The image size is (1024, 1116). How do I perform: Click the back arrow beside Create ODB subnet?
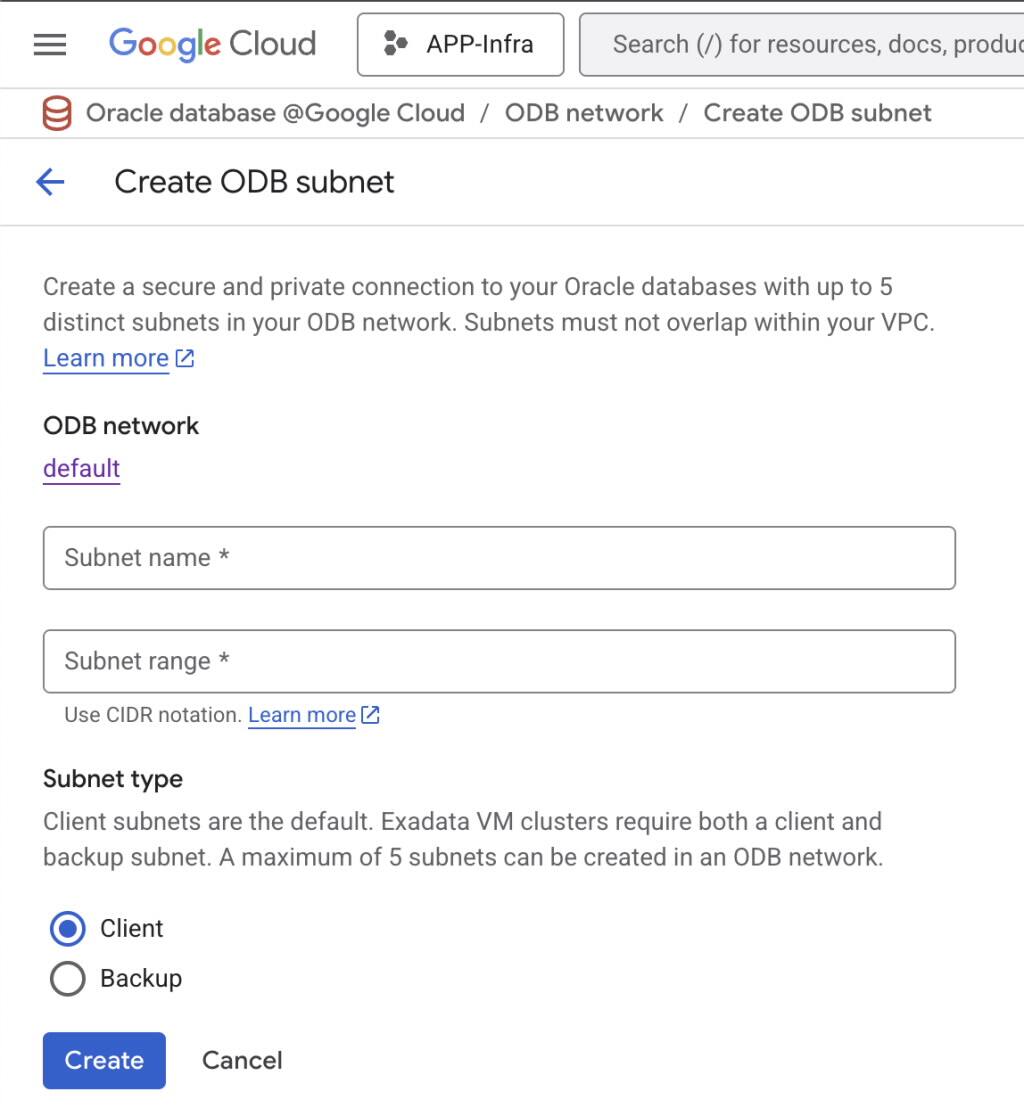tap(49, 182)
